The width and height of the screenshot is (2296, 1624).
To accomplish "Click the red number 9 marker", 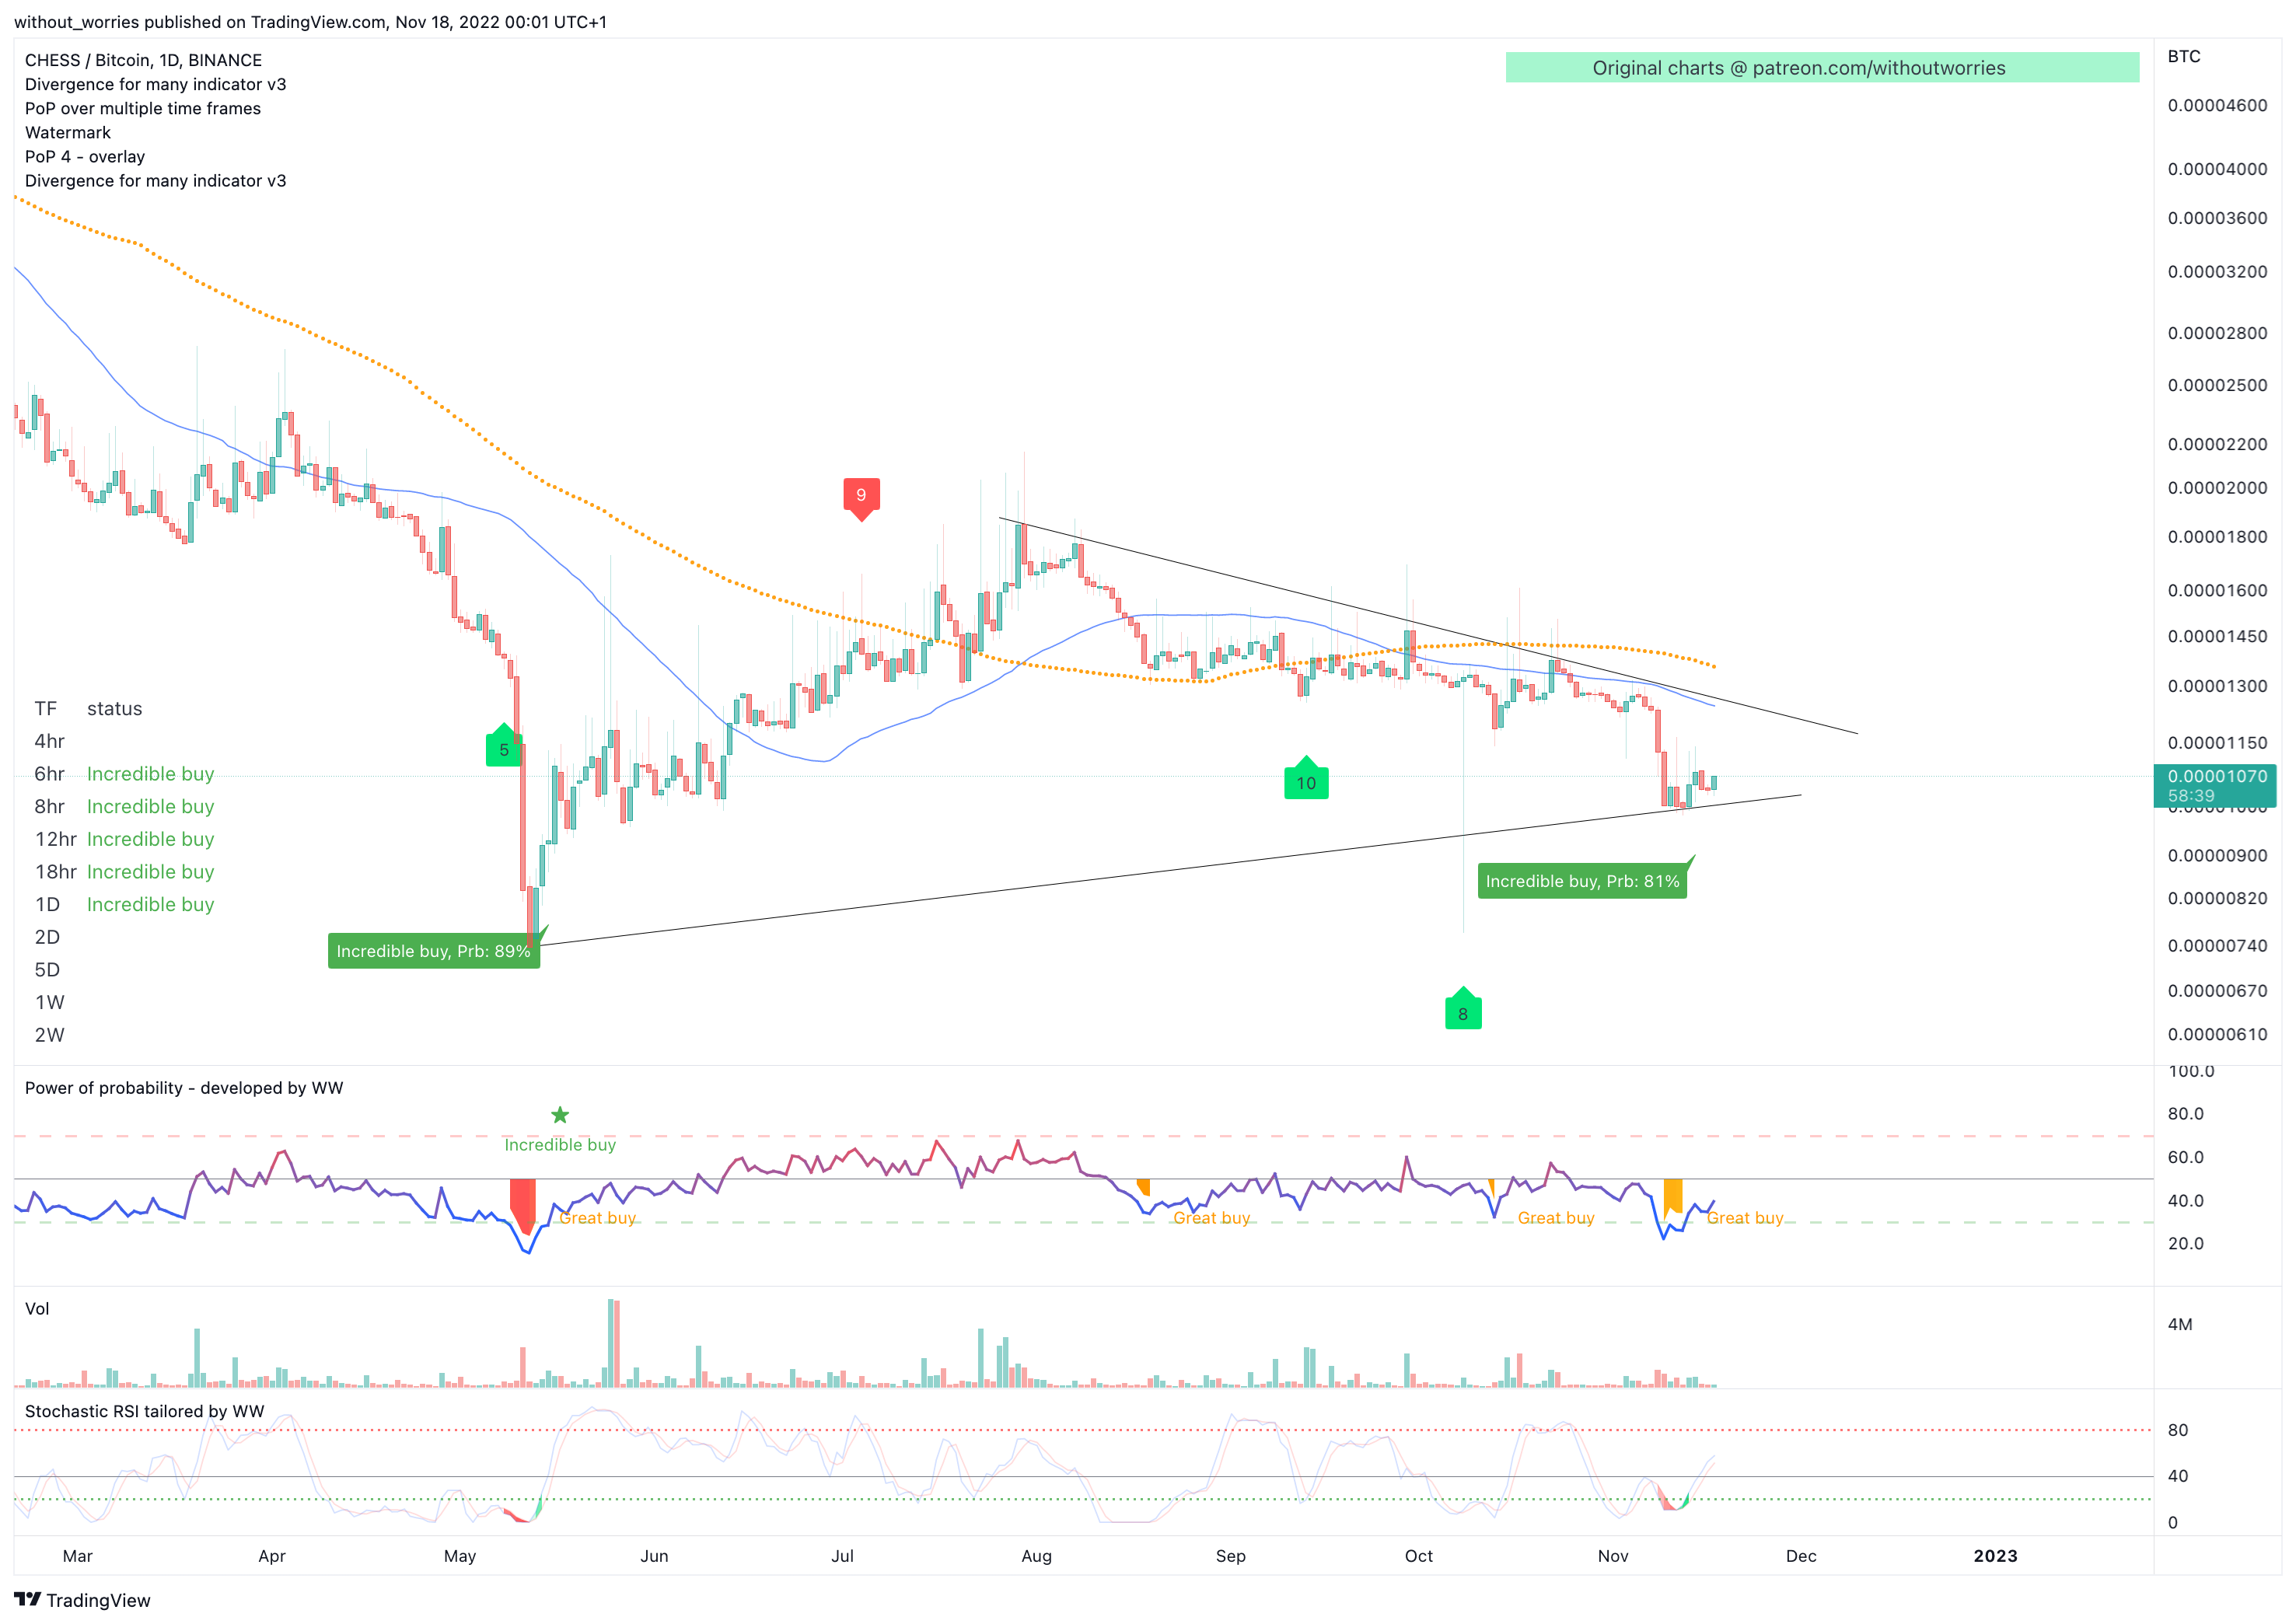I will coord(861,498).
